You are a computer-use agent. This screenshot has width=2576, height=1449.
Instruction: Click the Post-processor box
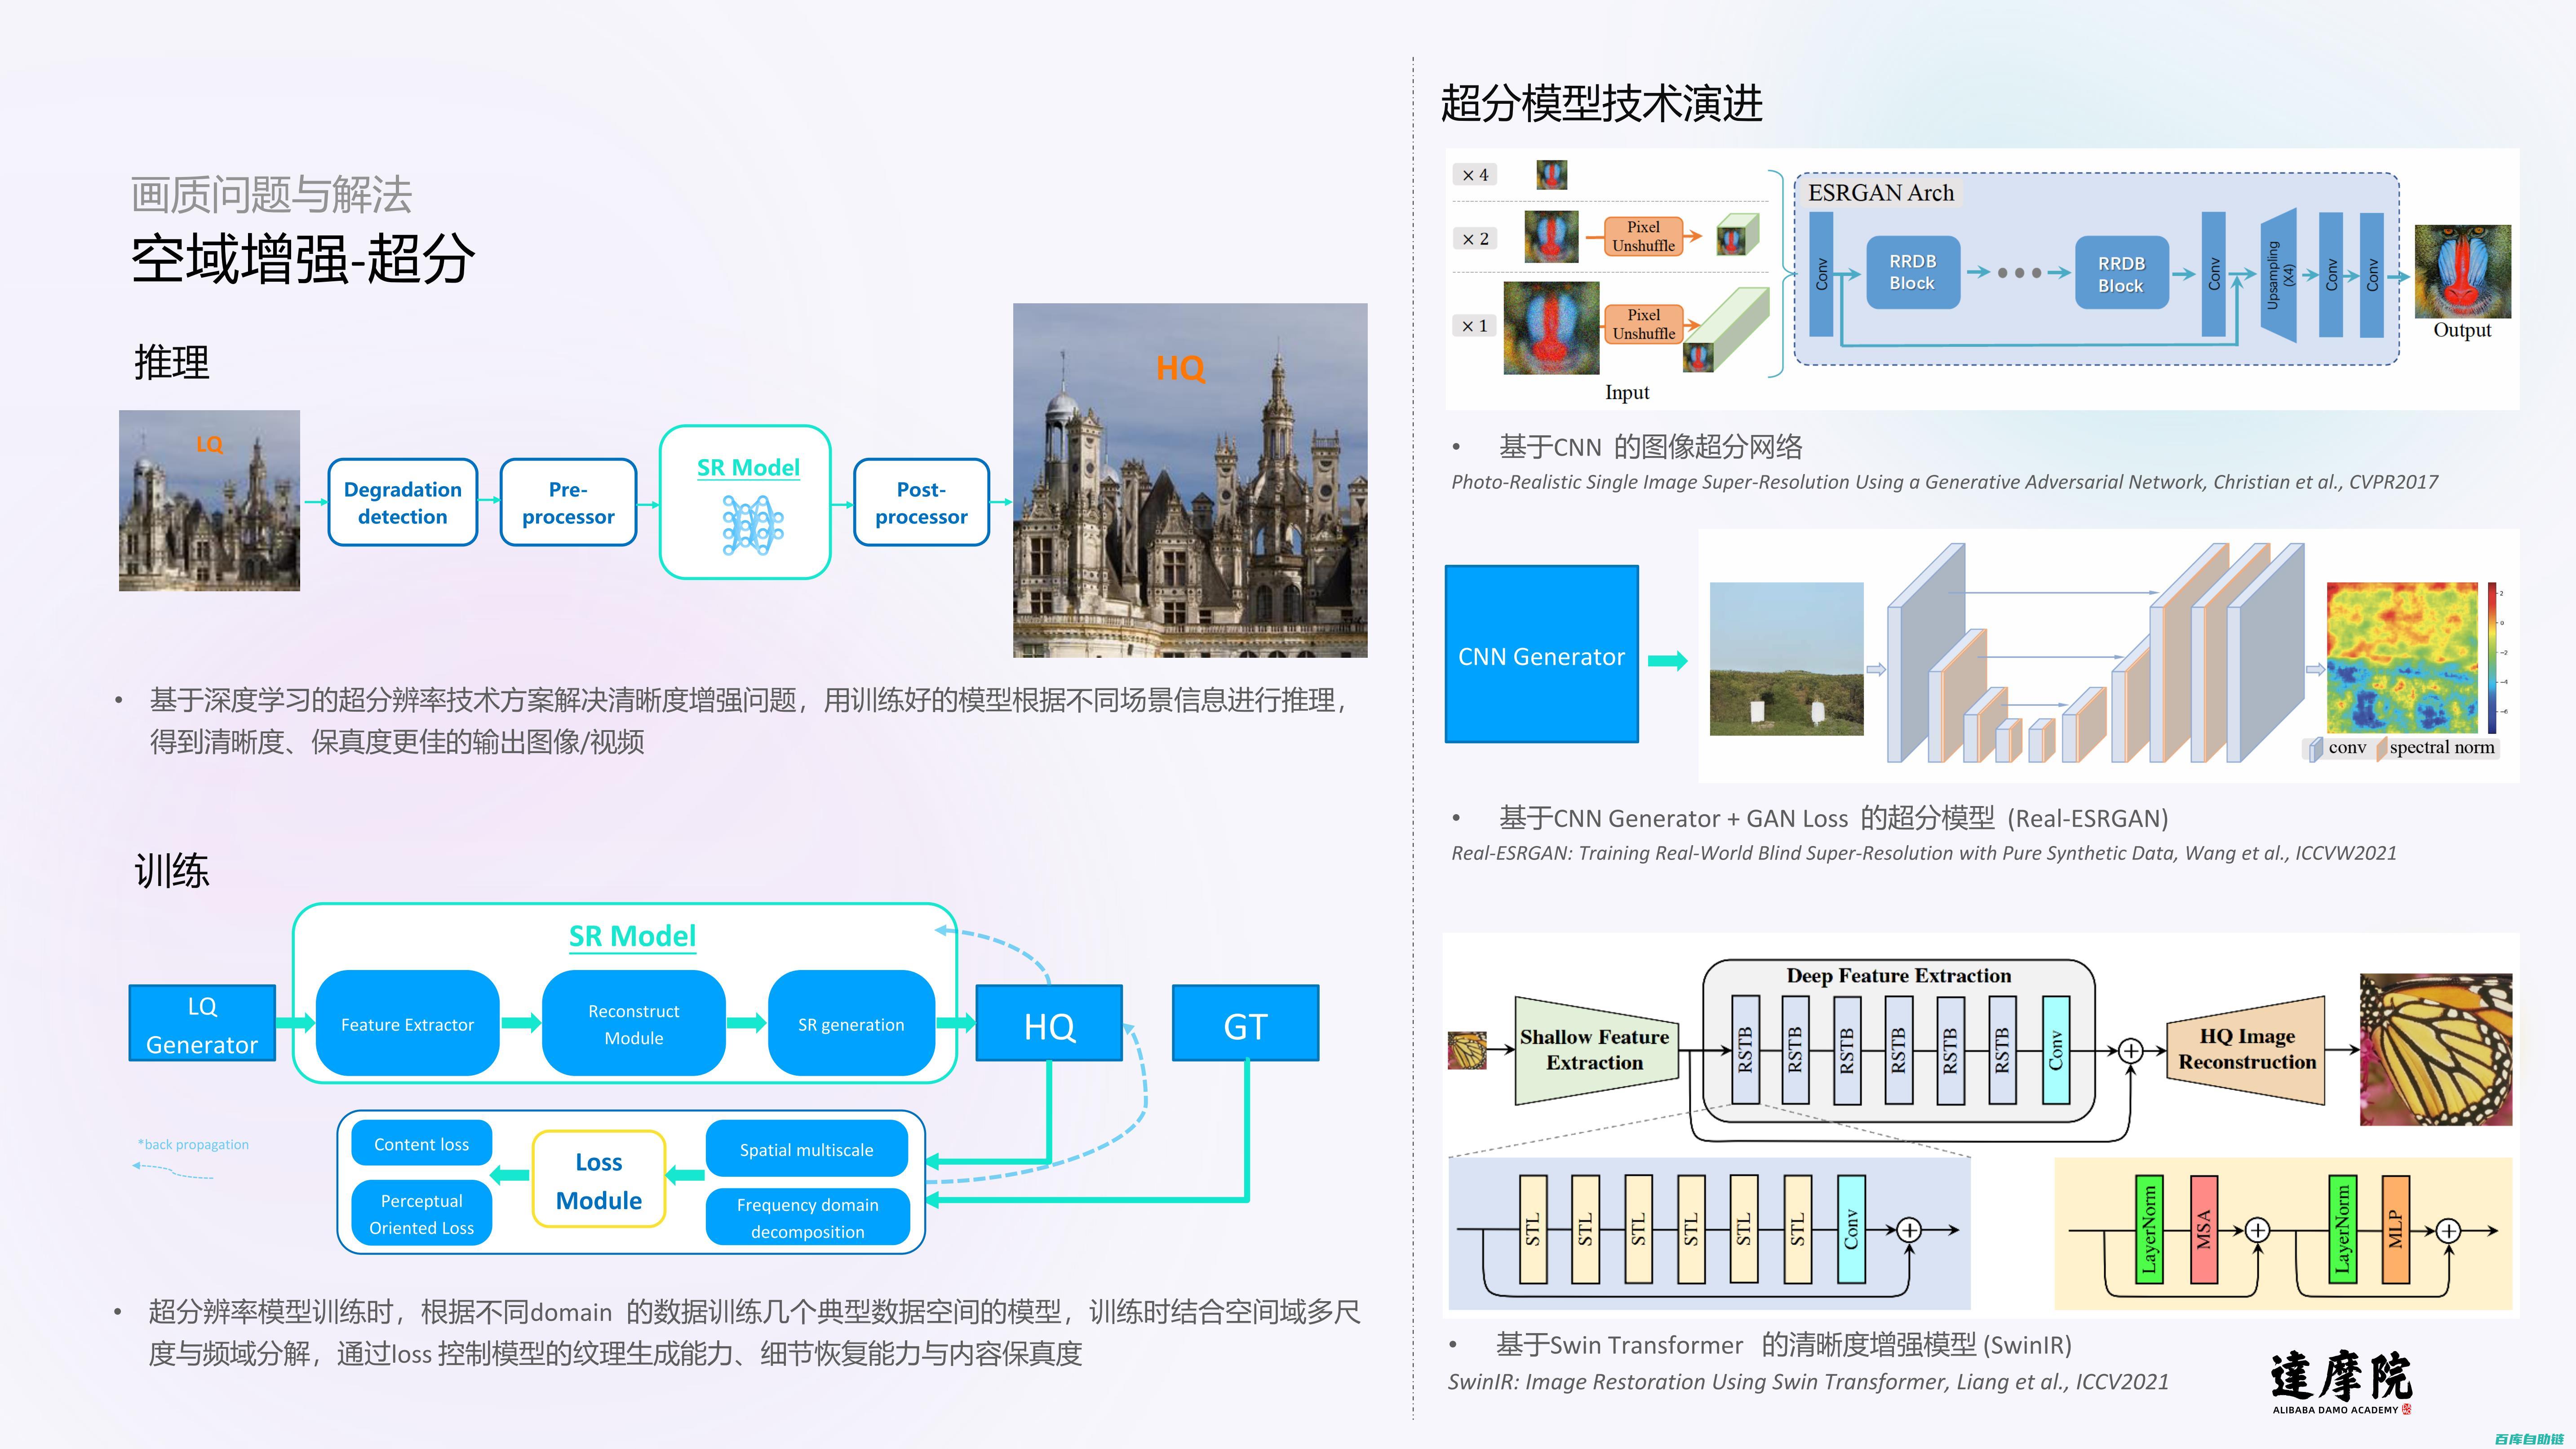pyautogui.click(x=921, y=502)
